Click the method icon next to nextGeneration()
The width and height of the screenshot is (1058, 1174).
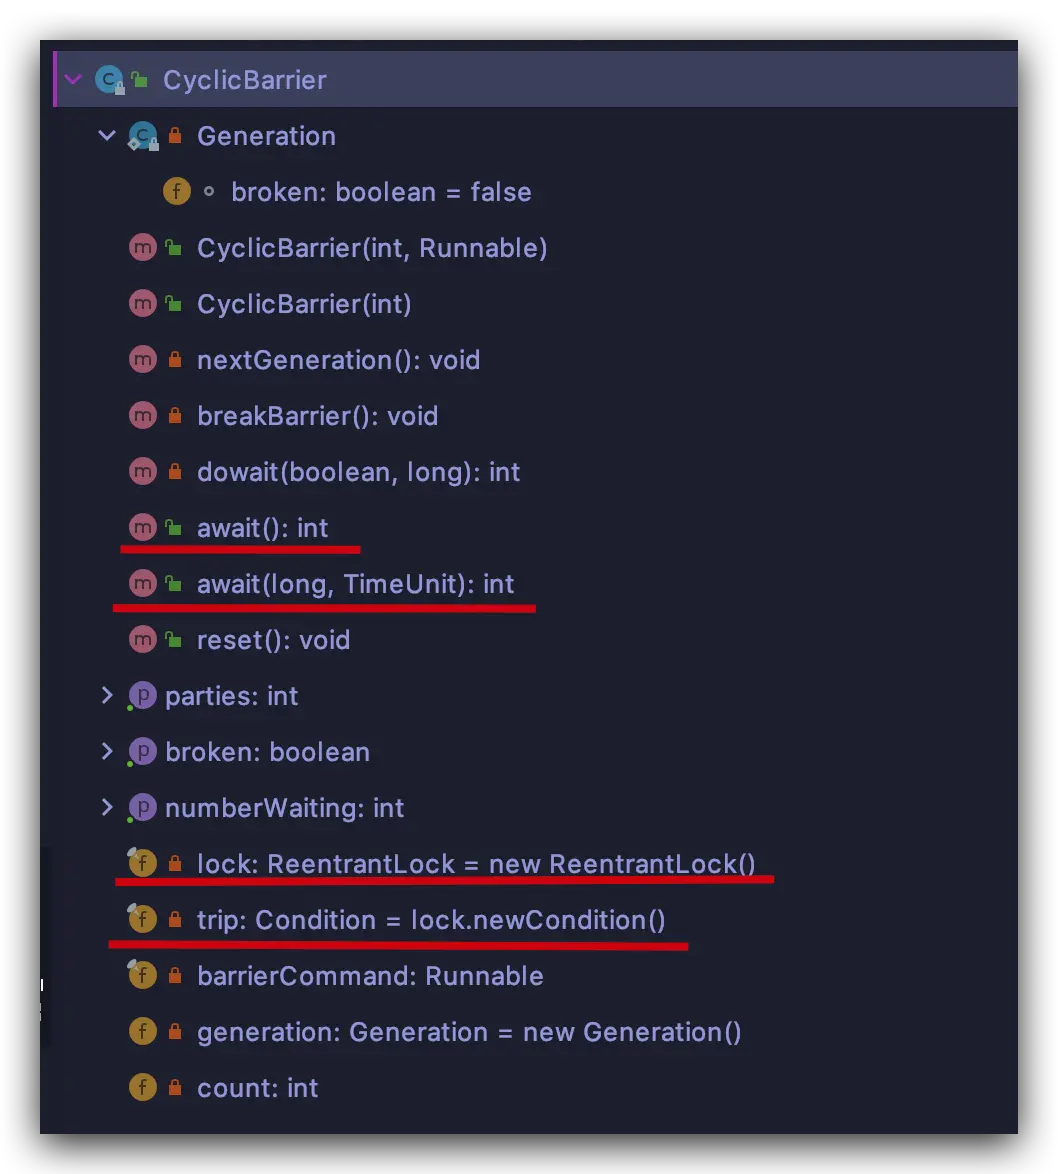tap(143, 360)
